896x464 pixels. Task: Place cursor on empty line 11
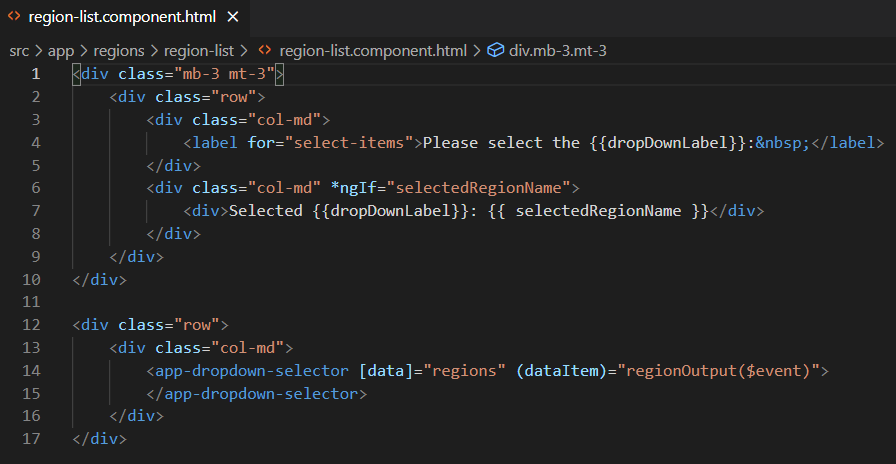tap(300, 302)
